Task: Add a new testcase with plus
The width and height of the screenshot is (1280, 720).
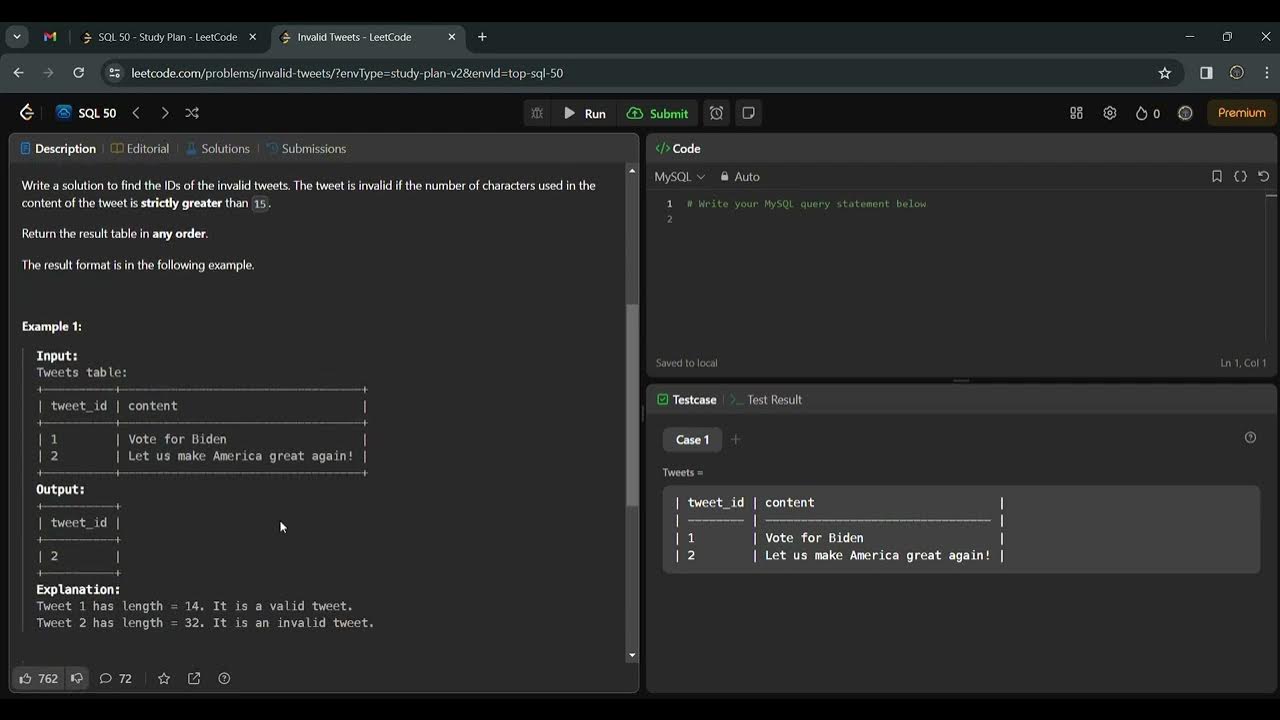Action: [x=736, y=439]
